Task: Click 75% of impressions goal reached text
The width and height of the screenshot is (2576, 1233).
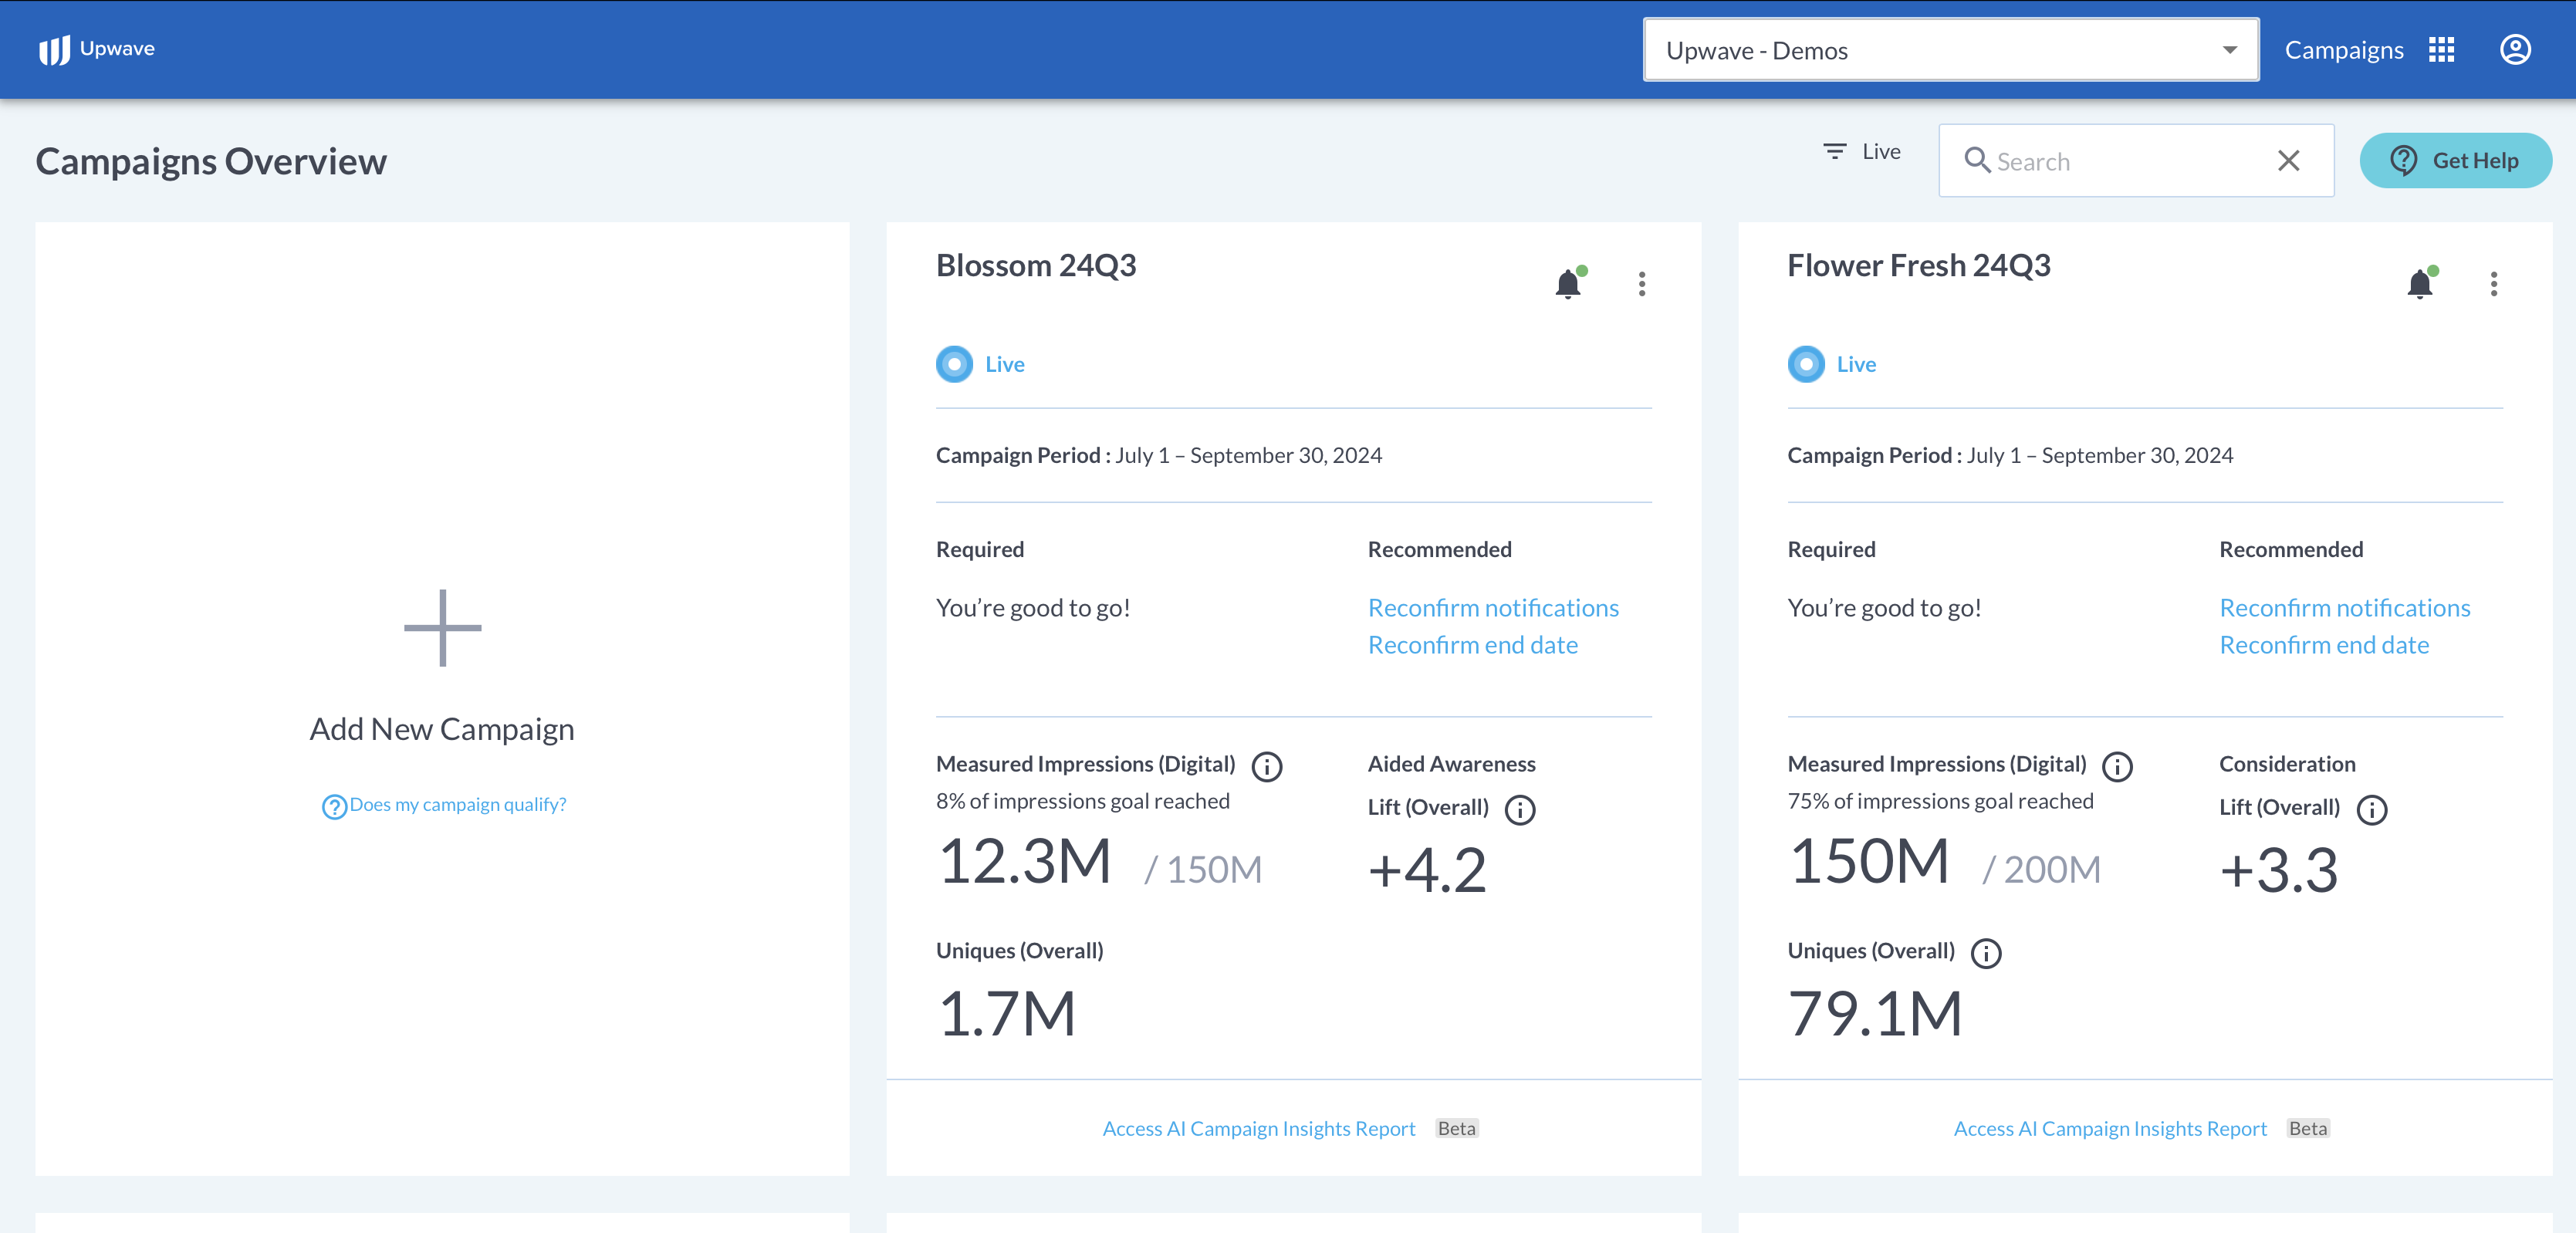Action: coord(1940,802)
